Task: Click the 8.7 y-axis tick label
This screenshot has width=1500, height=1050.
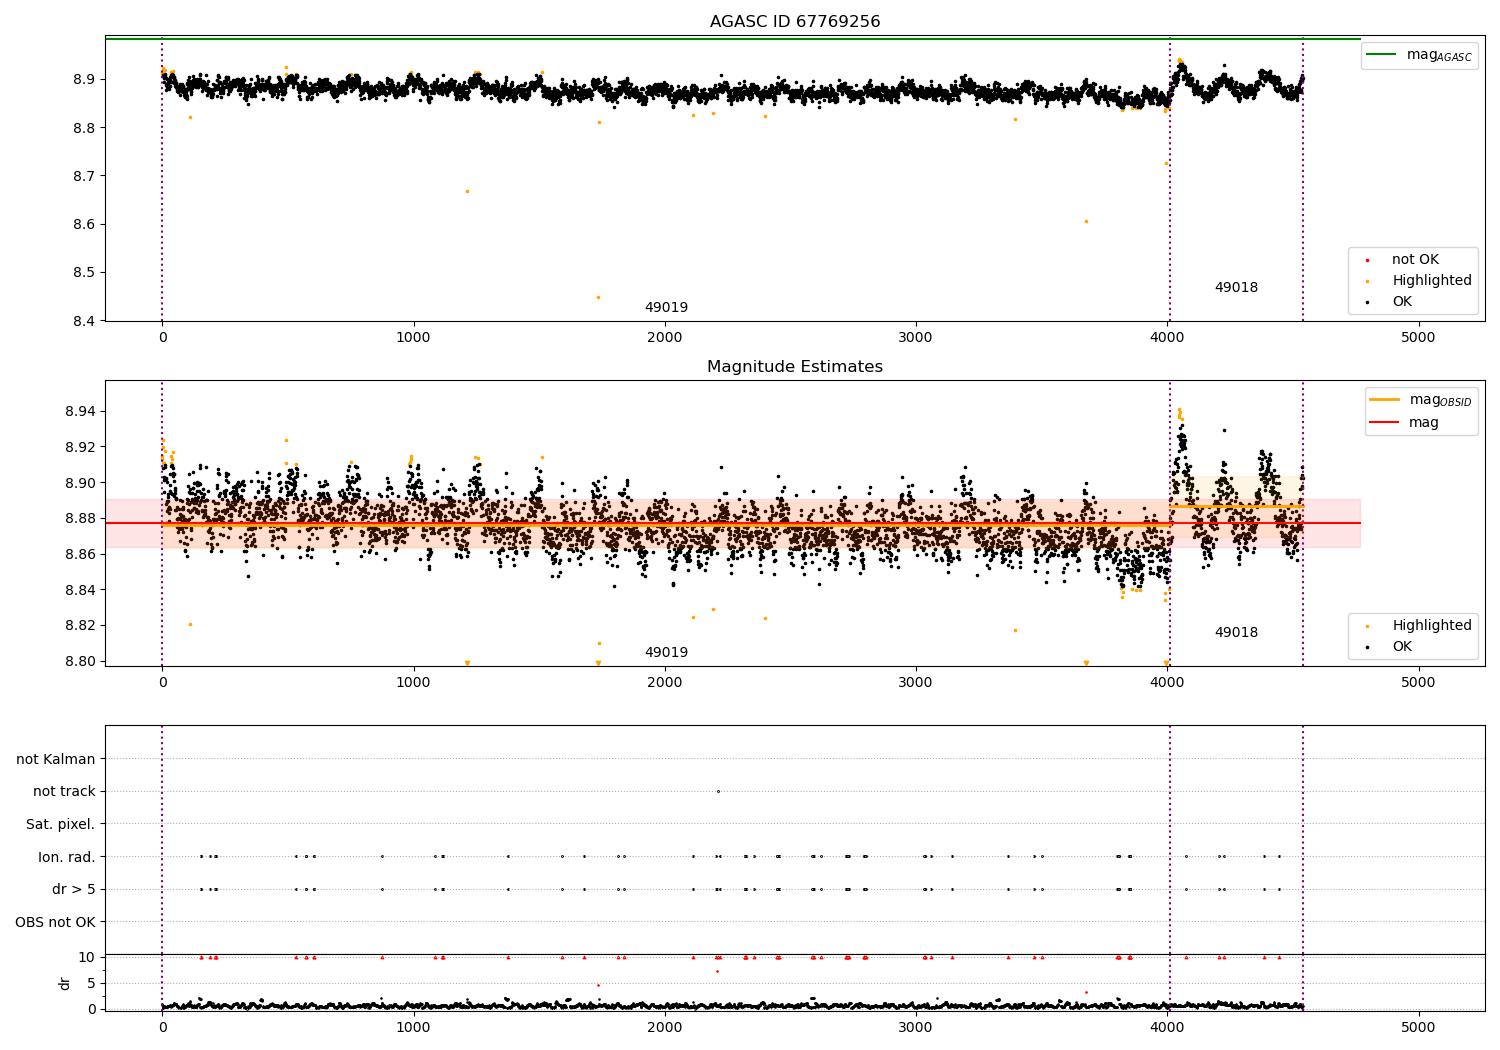Action: [x=84, y=176]
